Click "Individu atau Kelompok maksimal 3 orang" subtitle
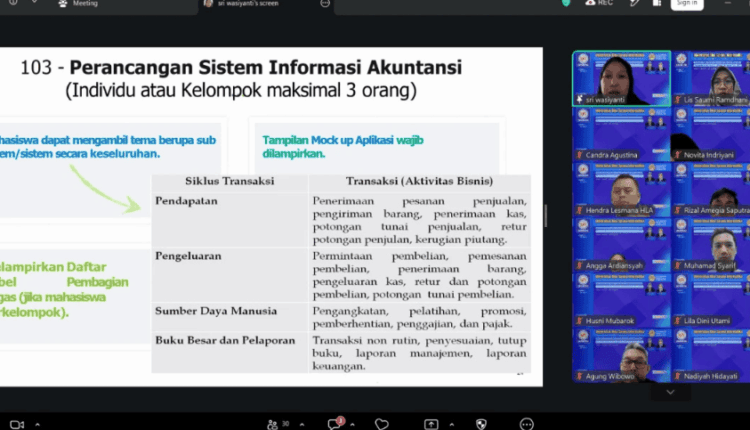The width and height of the screenshot is (750, 430). (x=241, y=90)
